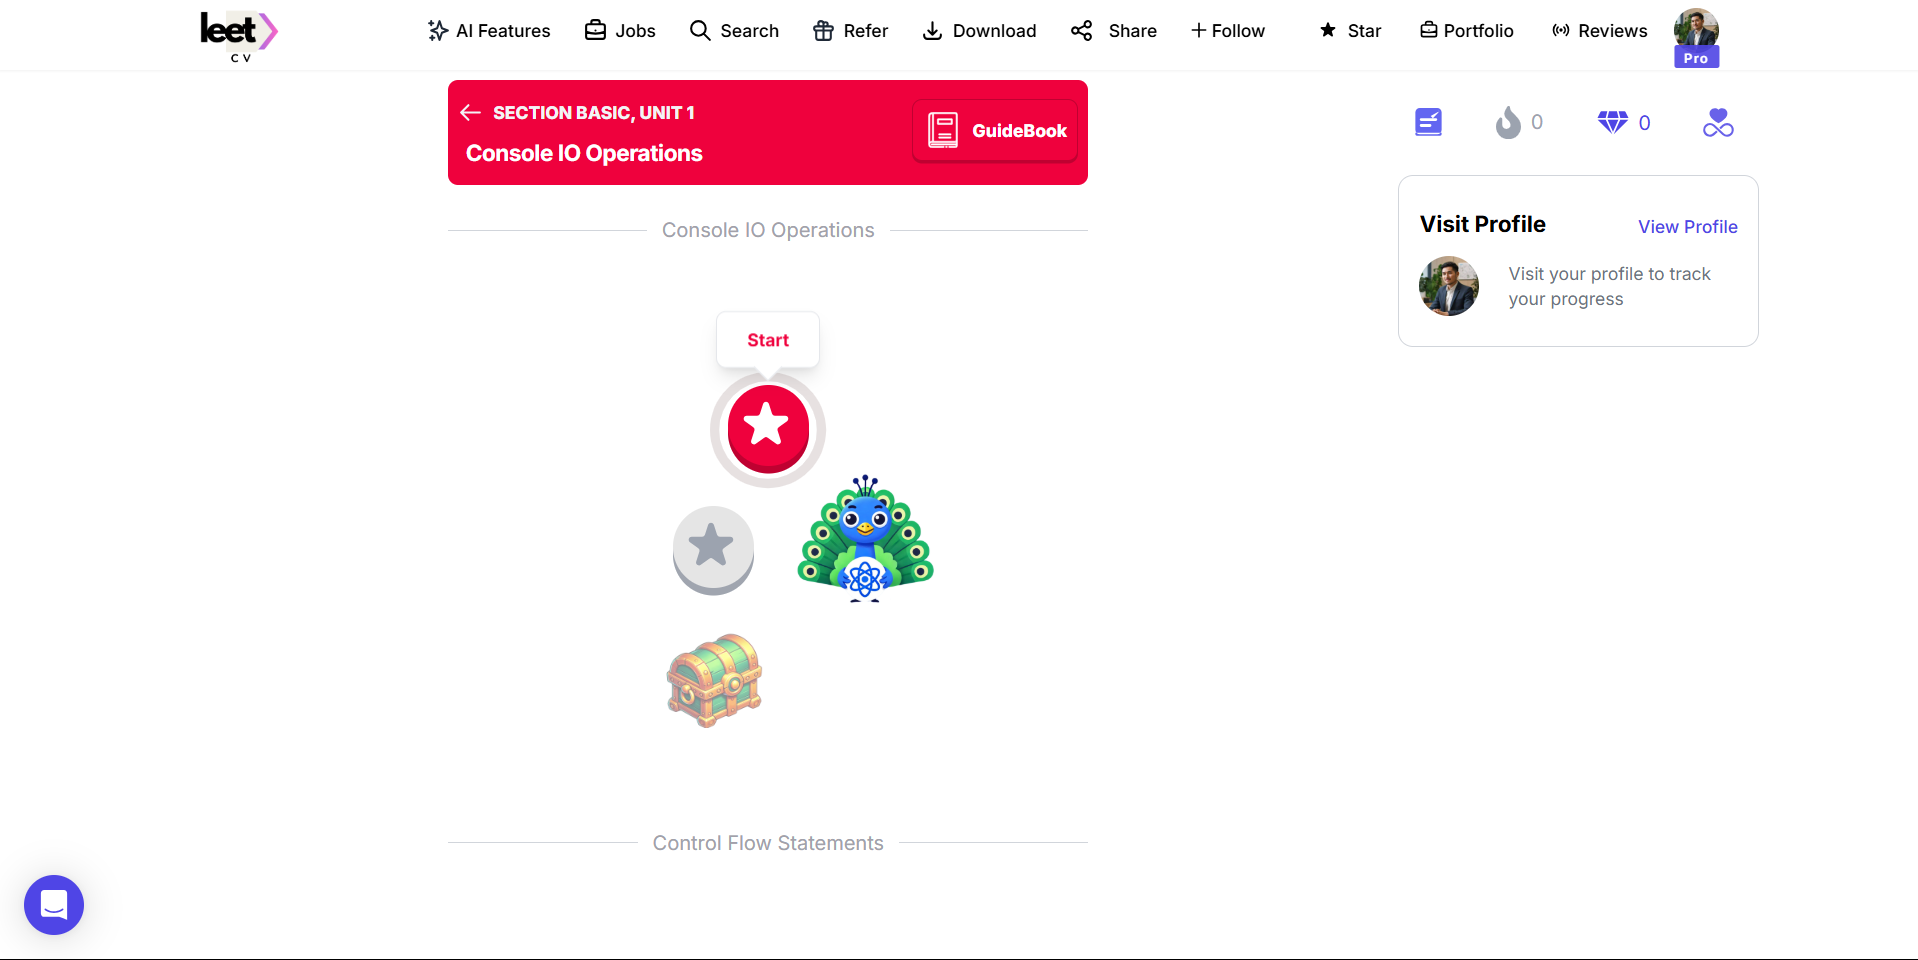Click the Download option
Viewport: 1918px width, 960px height.
coord(979,31)
